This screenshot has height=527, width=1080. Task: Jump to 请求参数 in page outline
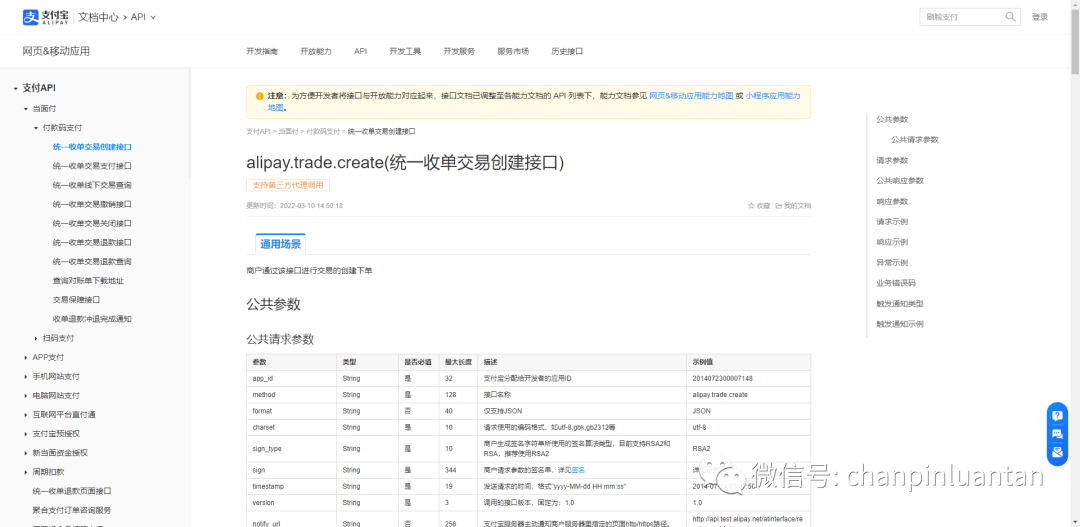892,161
